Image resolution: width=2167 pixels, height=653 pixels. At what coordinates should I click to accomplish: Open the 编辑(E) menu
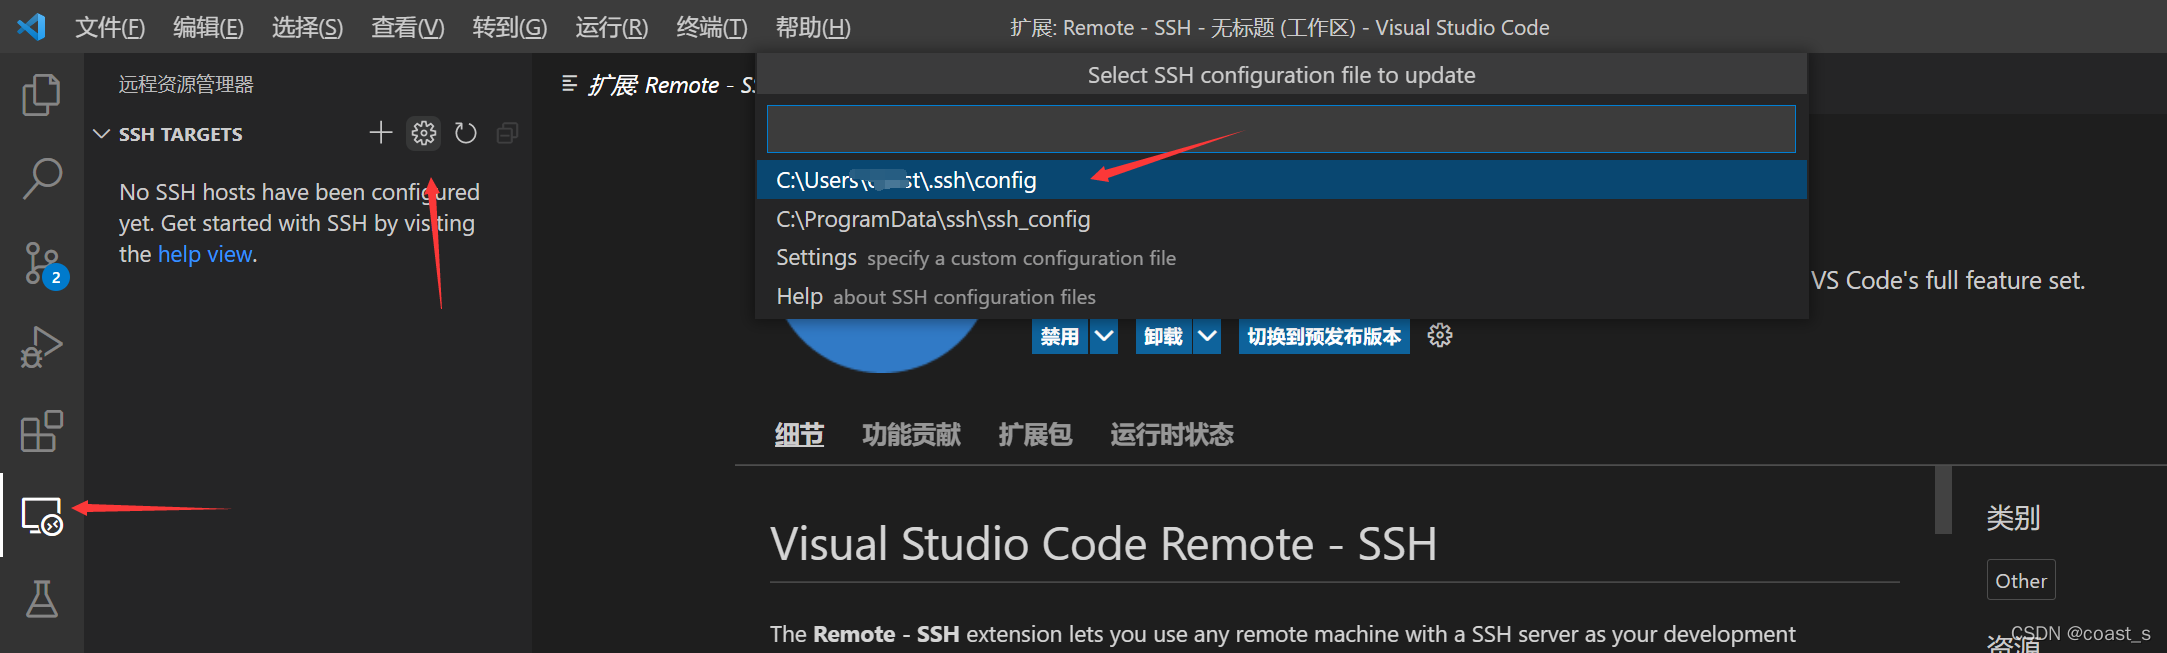208,28
